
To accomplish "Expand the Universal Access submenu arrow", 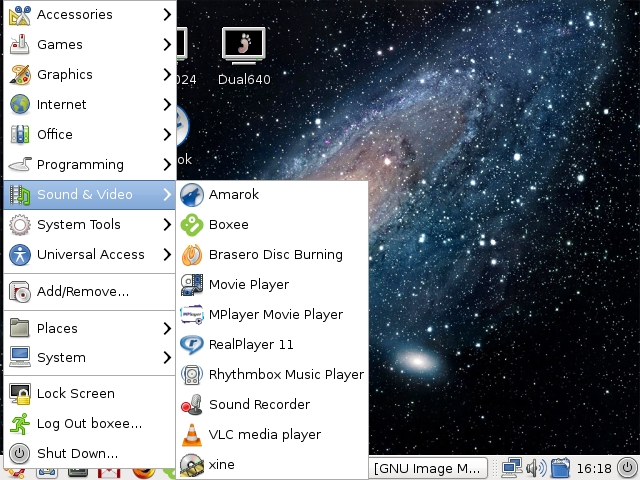I will pyautogui.click(x=167, y=255).
